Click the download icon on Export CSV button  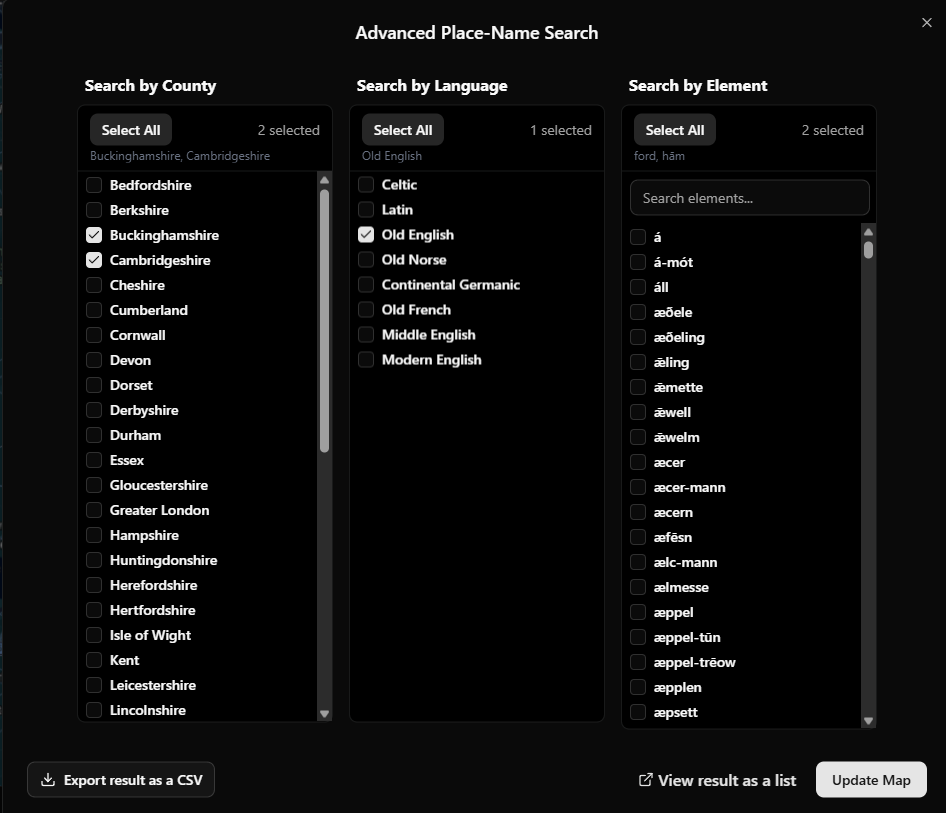pos(47,780)
